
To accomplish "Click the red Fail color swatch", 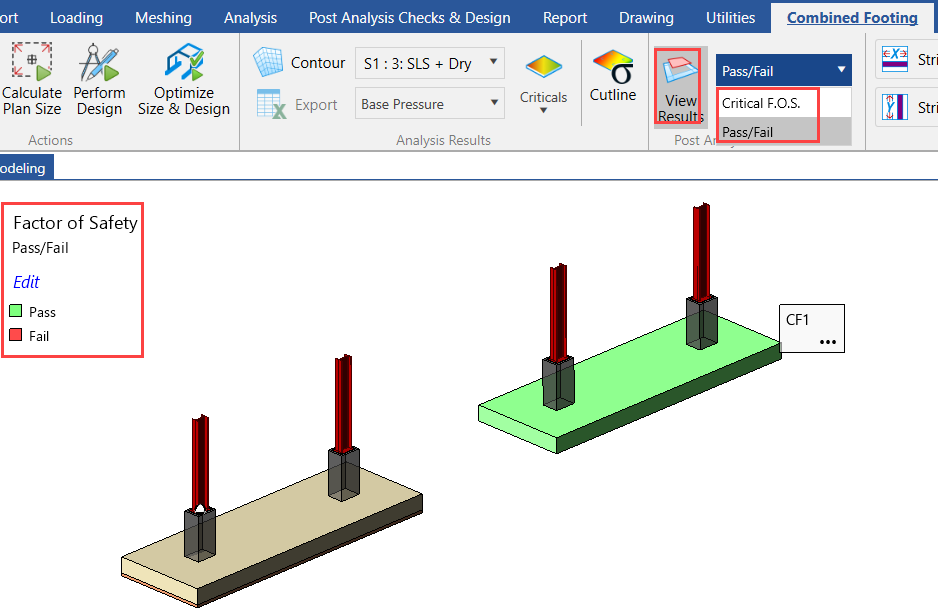I will coord(16,335).
